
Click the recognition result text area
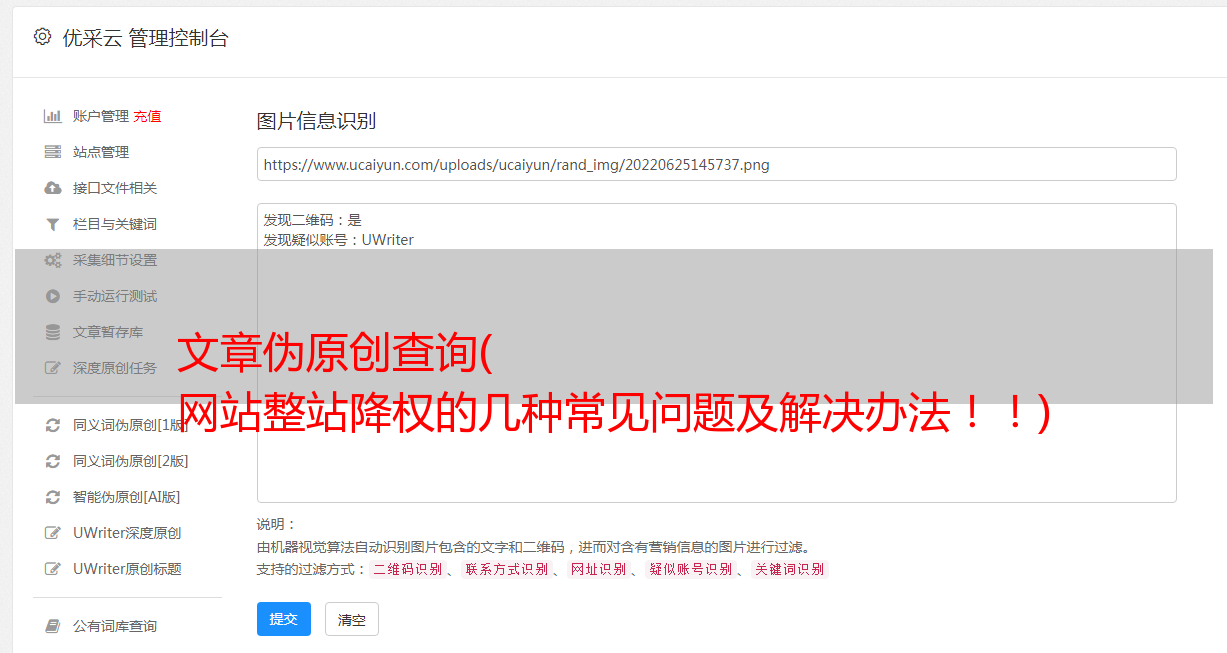pos(716,352)
